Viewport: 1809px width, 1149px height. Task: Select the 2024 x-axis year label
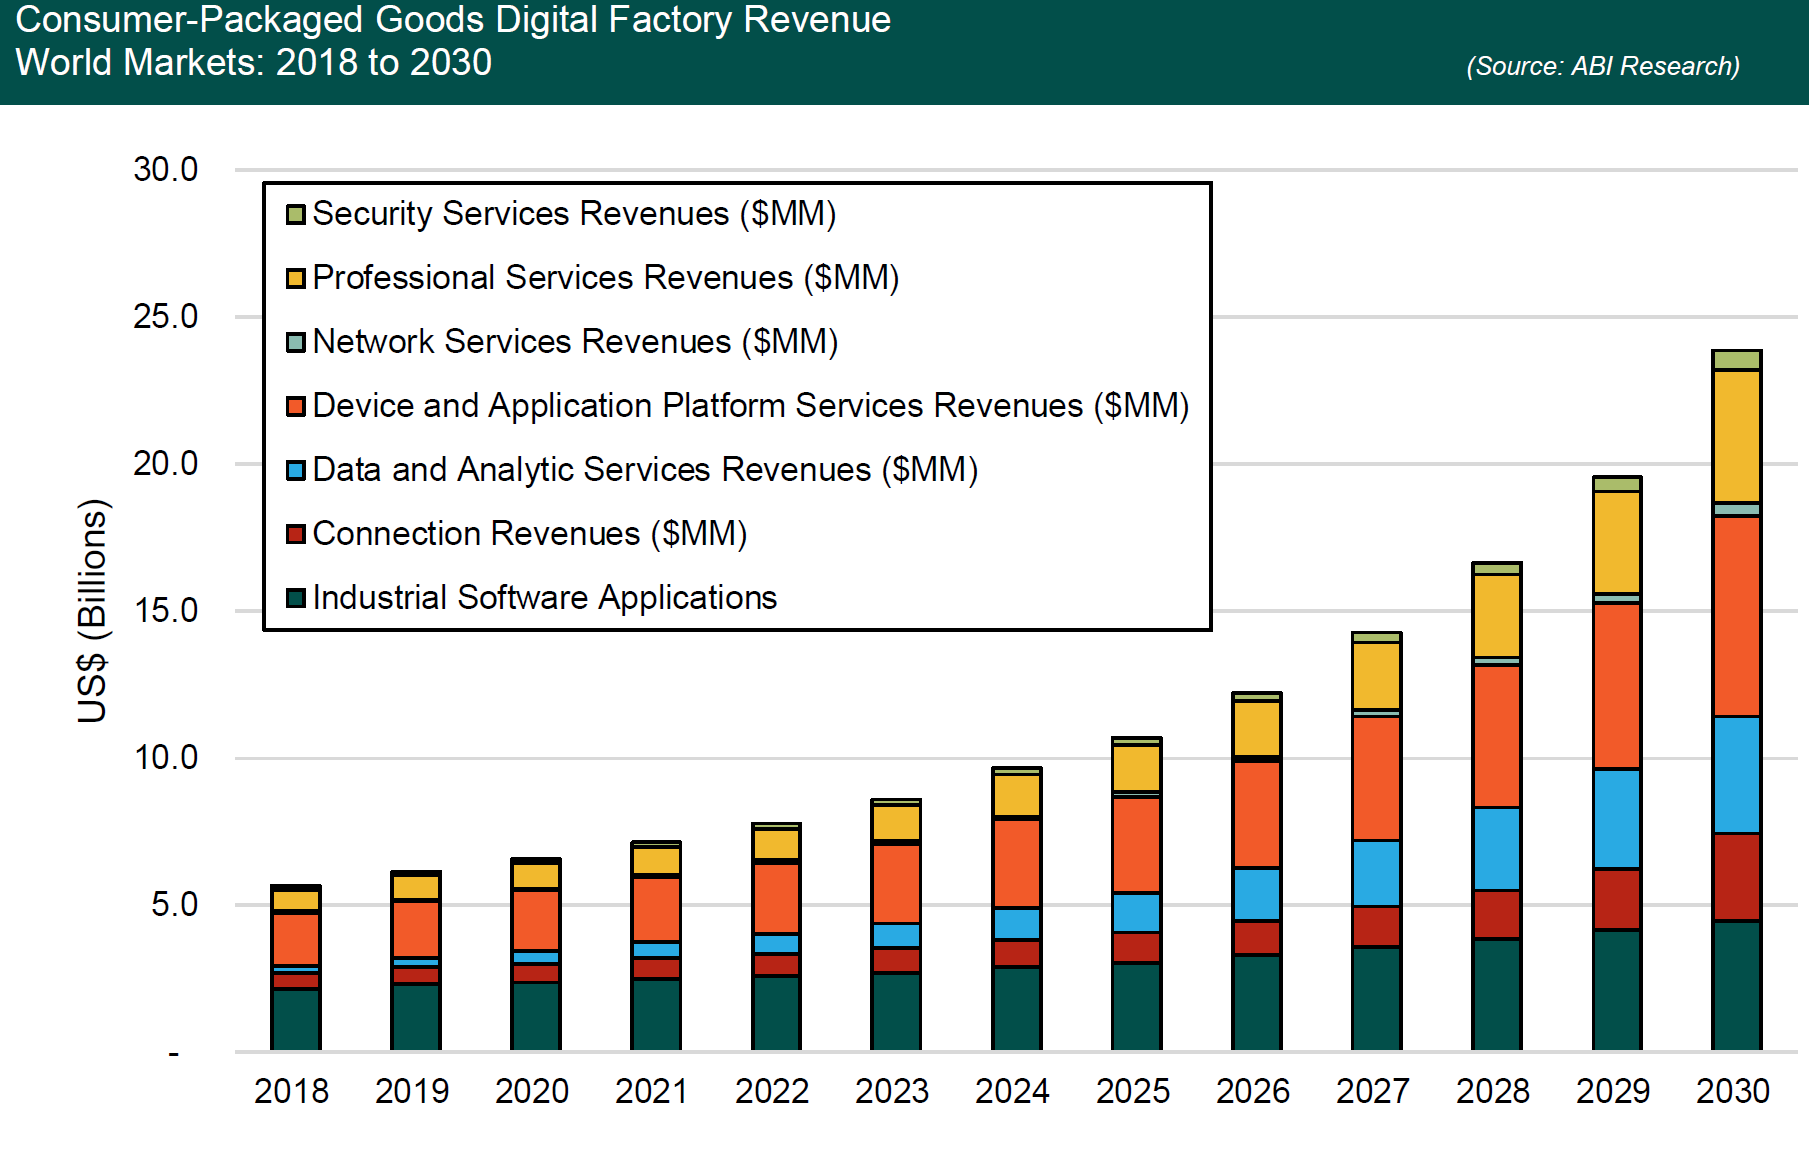click(x=1011, y=1091)
